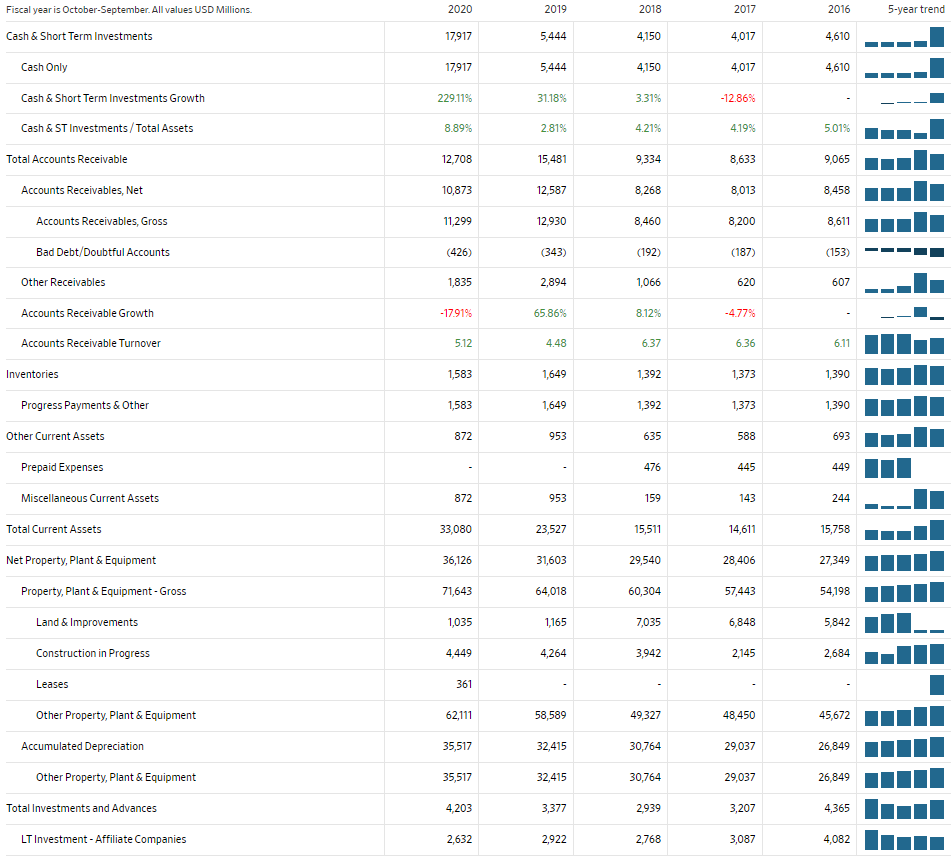Click the -17.91% receivable growth value
Image resolution: width=952 pixels, height=856 pixels.
(x=456, y=313)
